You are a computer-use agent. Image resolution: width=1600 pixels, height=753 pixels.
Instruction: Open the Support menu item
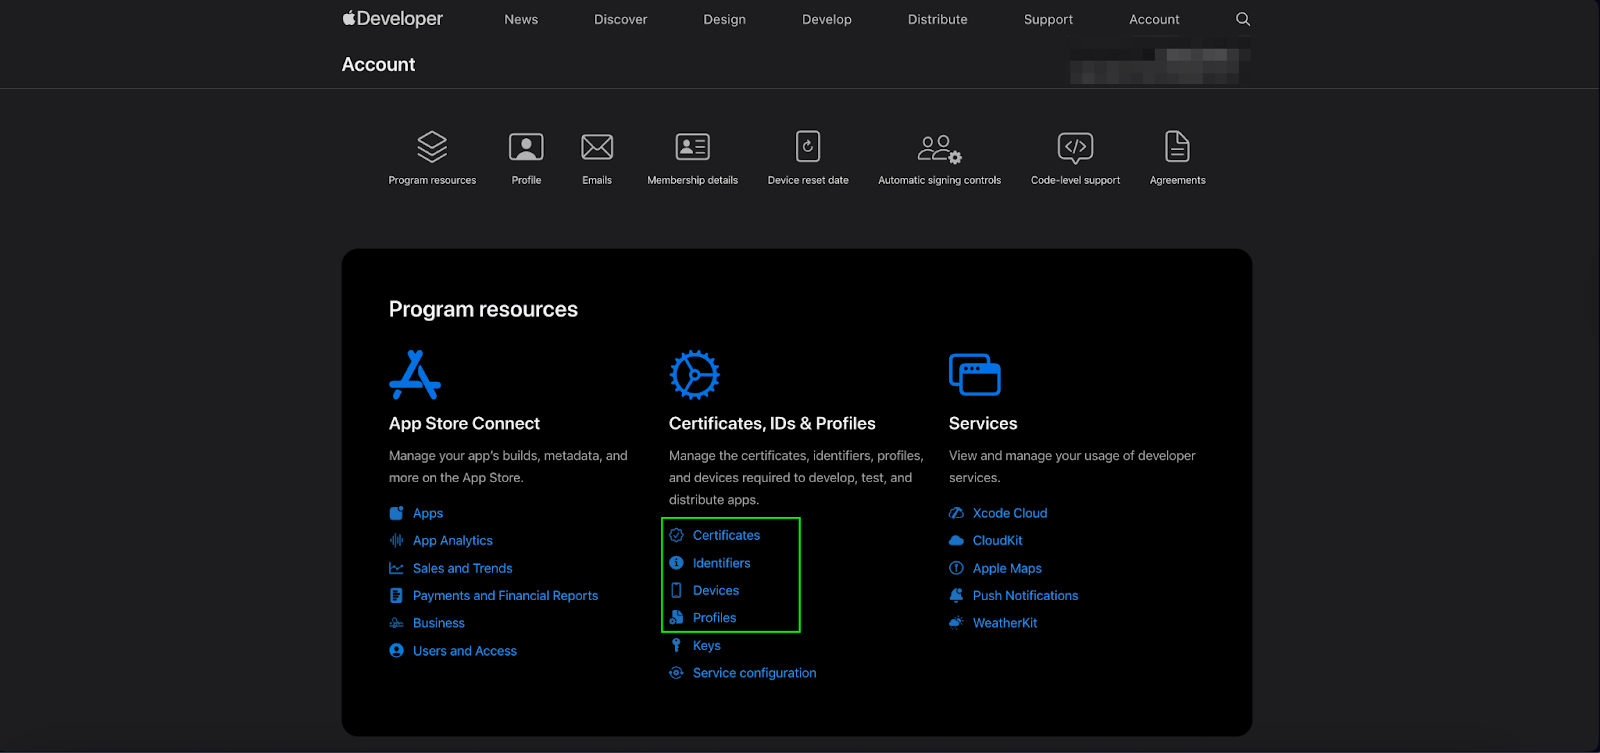pyautogui.click(x=1048, y=19)
